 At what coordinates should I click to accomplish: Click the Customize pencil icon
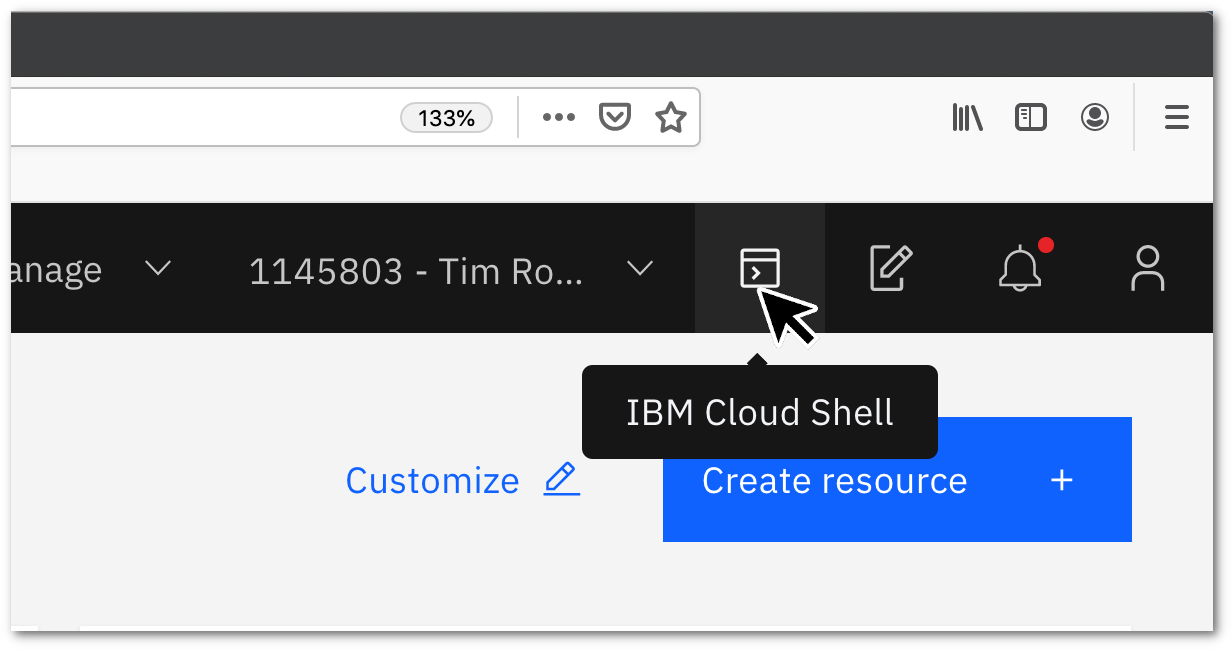pos(562,479)
